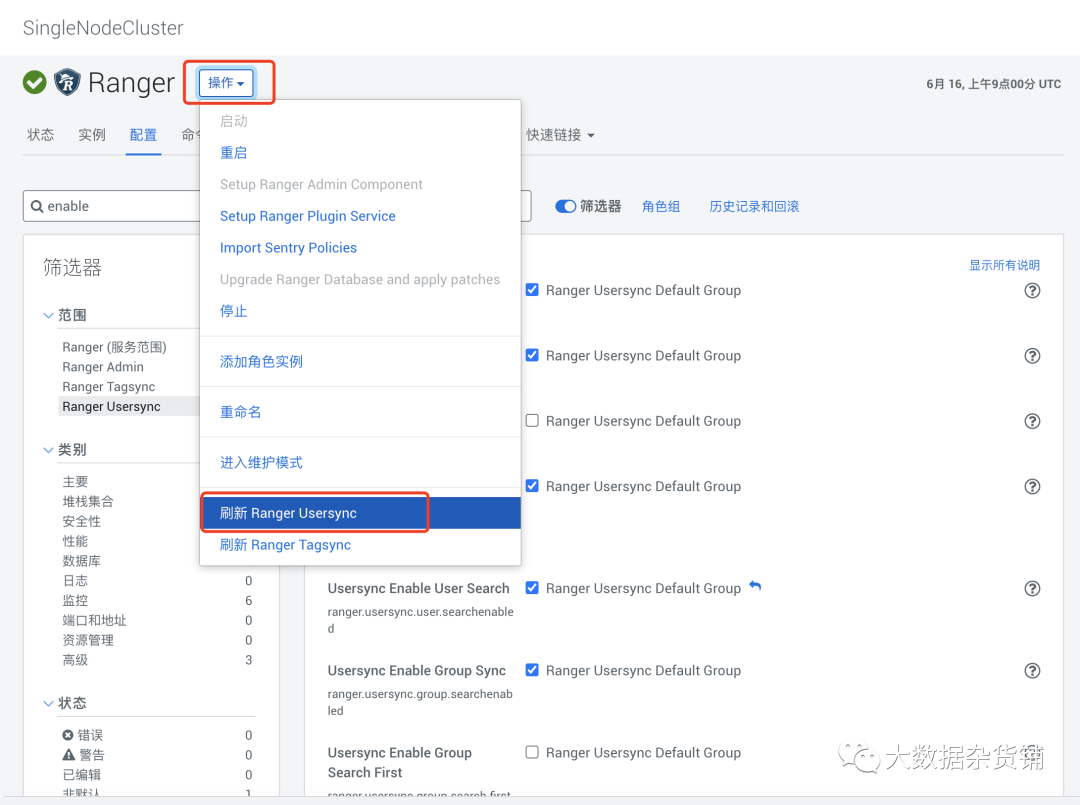Click help icon beside Usersync Enable Group Sync
Screen dimensions: 1080x805
pos(1032,670)
